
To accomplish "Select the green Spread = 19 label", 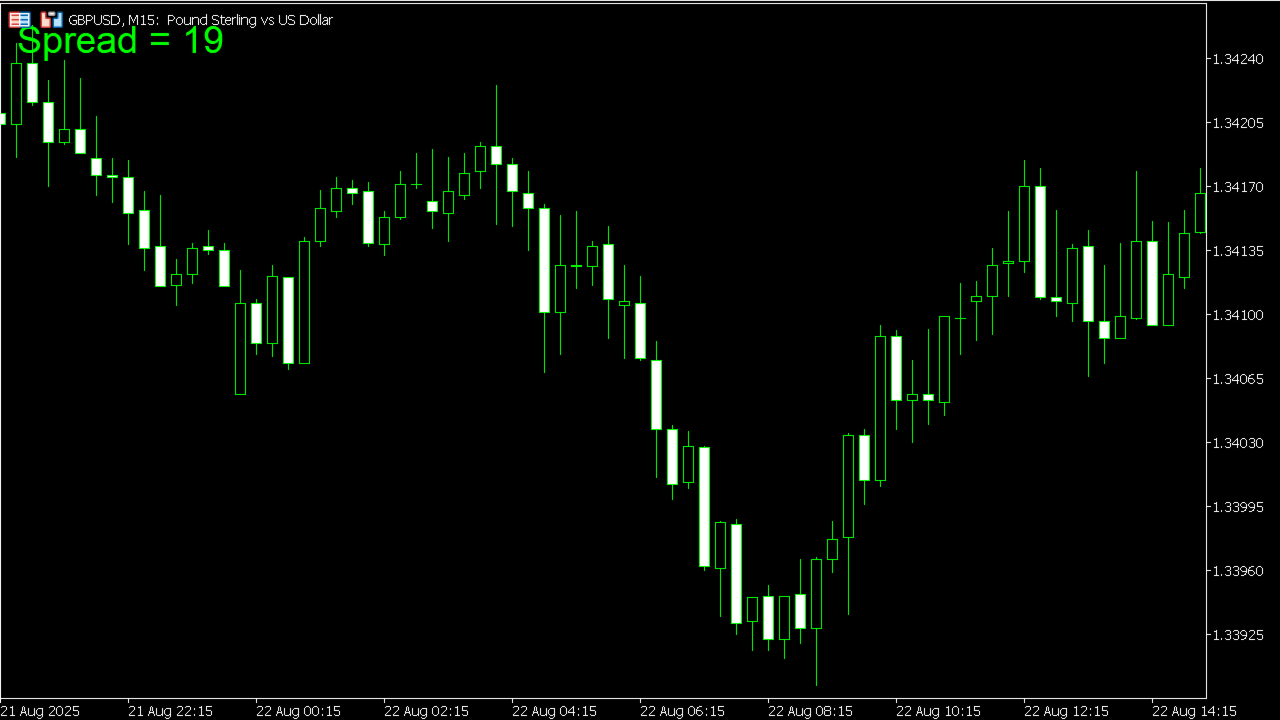I will [x=120, y=41].
